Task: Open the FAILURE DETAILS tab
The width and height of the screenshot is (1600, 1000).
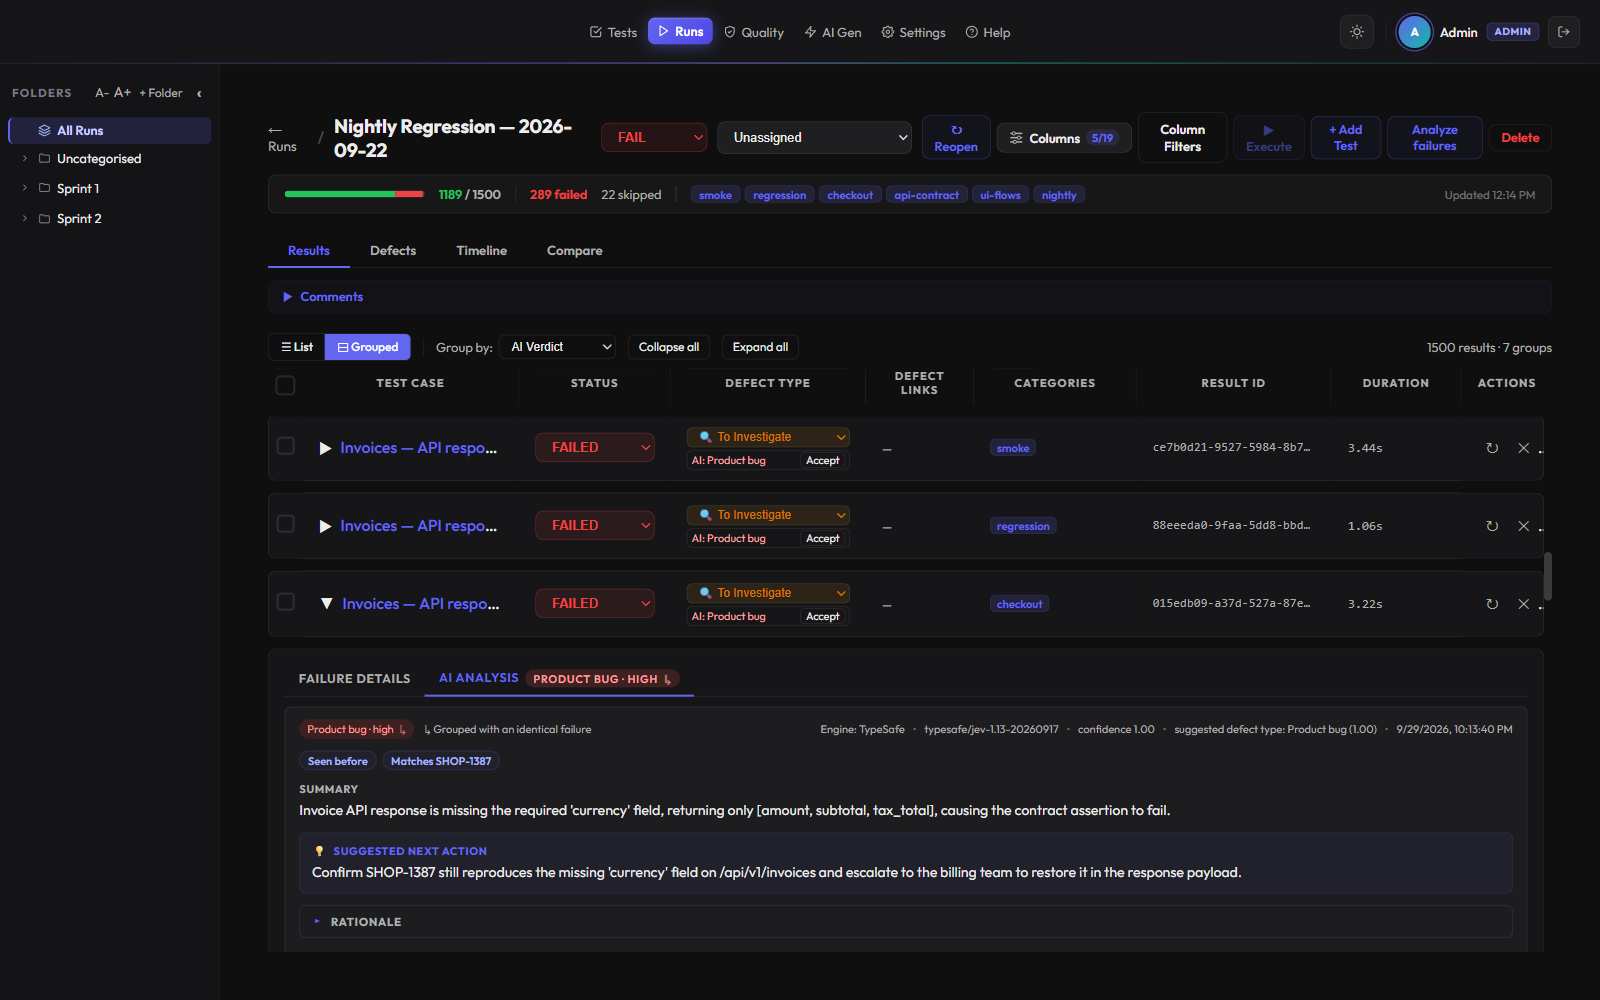Action: point(355,679)
